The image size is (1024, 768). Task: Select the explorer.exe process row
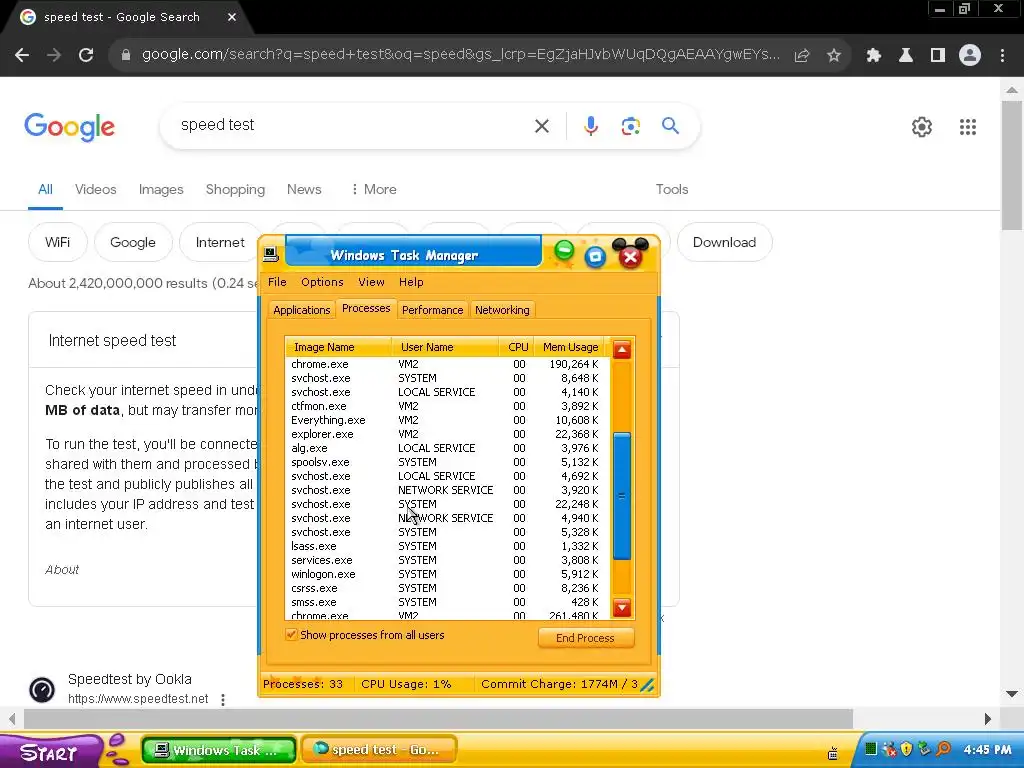coord(446,434)
